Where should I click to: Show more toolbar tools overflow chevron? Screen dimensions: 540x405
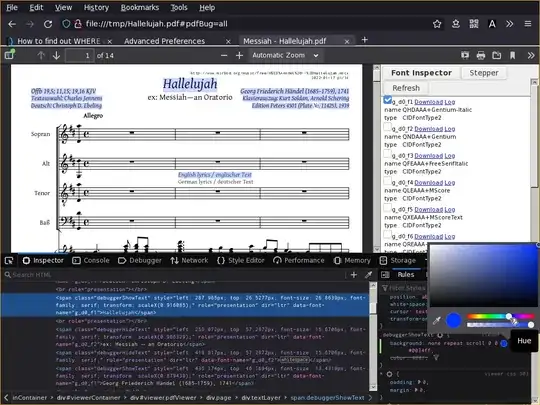[x=509, y=24]
